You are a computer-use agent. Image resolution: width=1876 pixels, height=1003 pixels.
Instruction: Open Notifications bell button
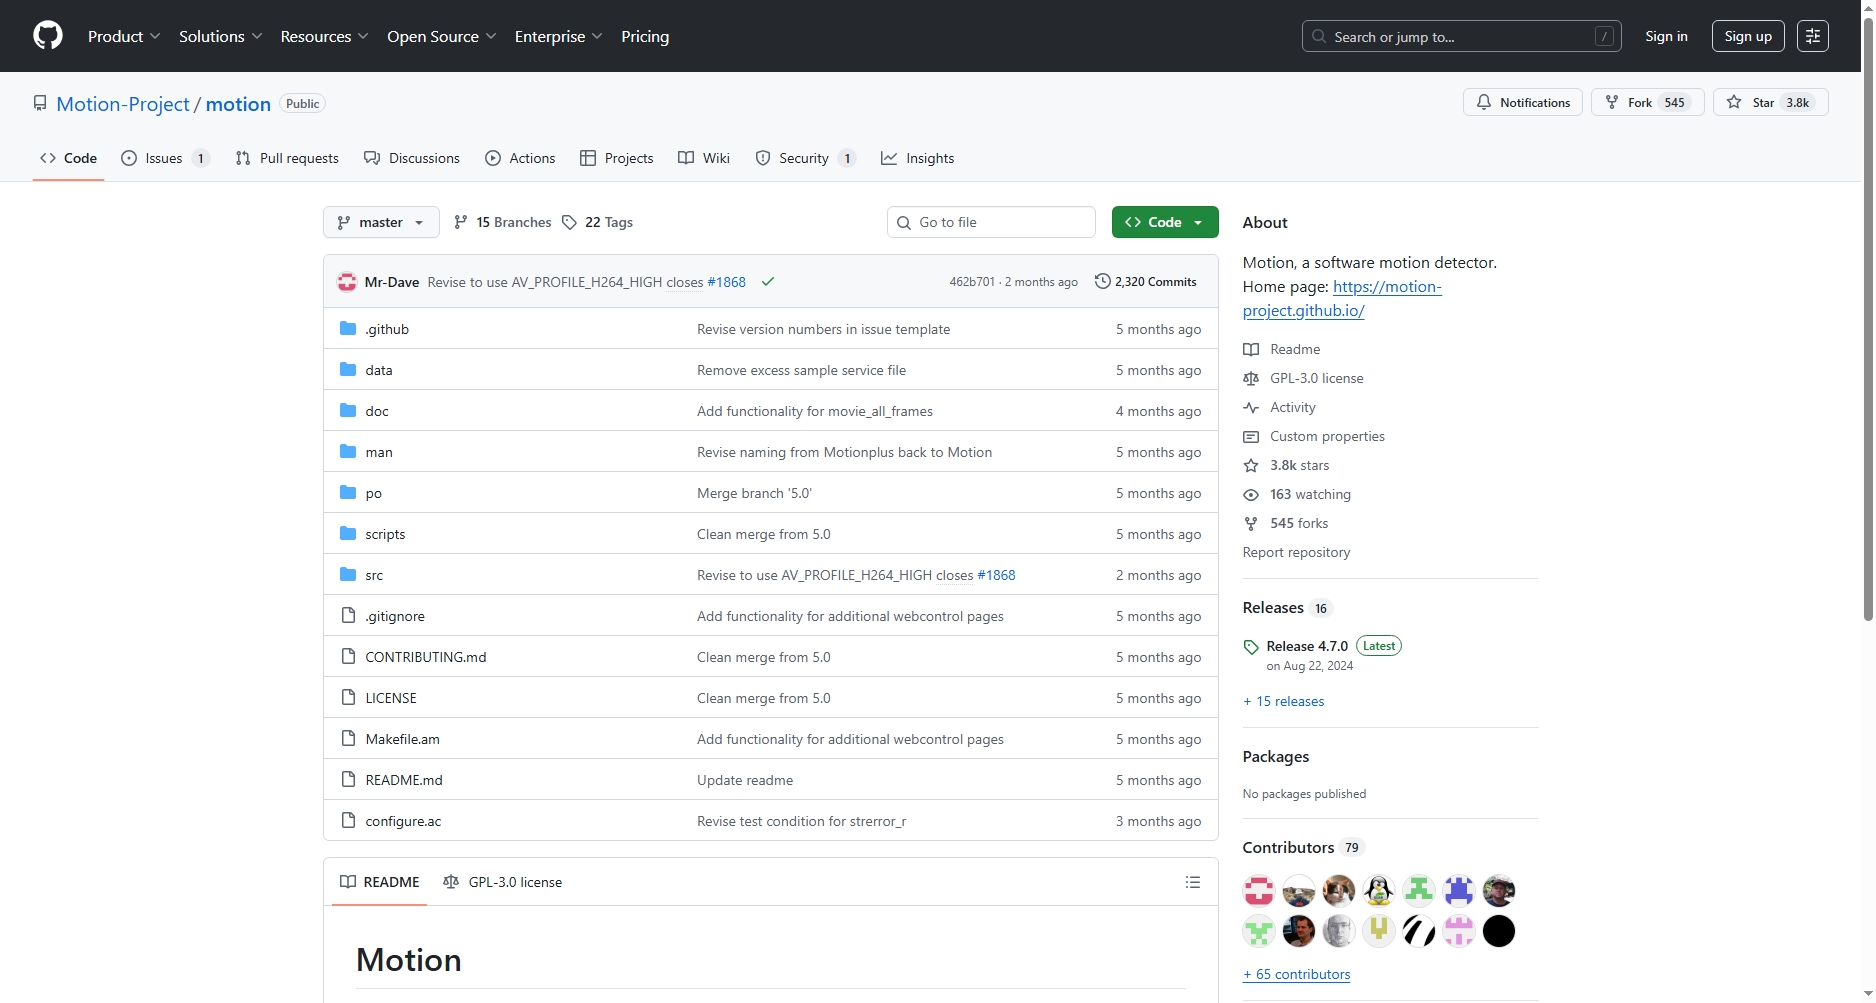(x=1522, y=102)
